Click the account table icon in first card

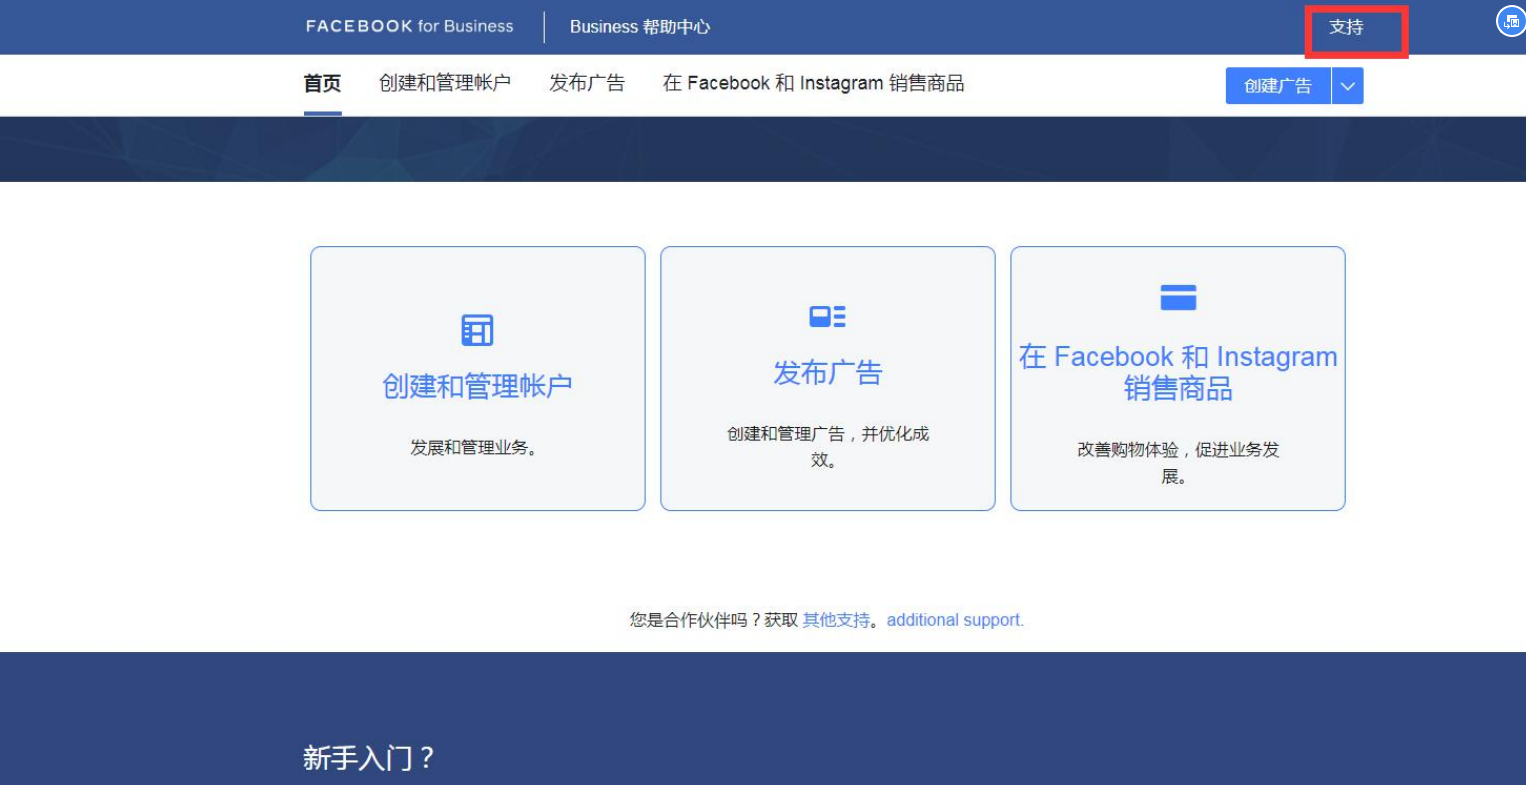point(477,330)
